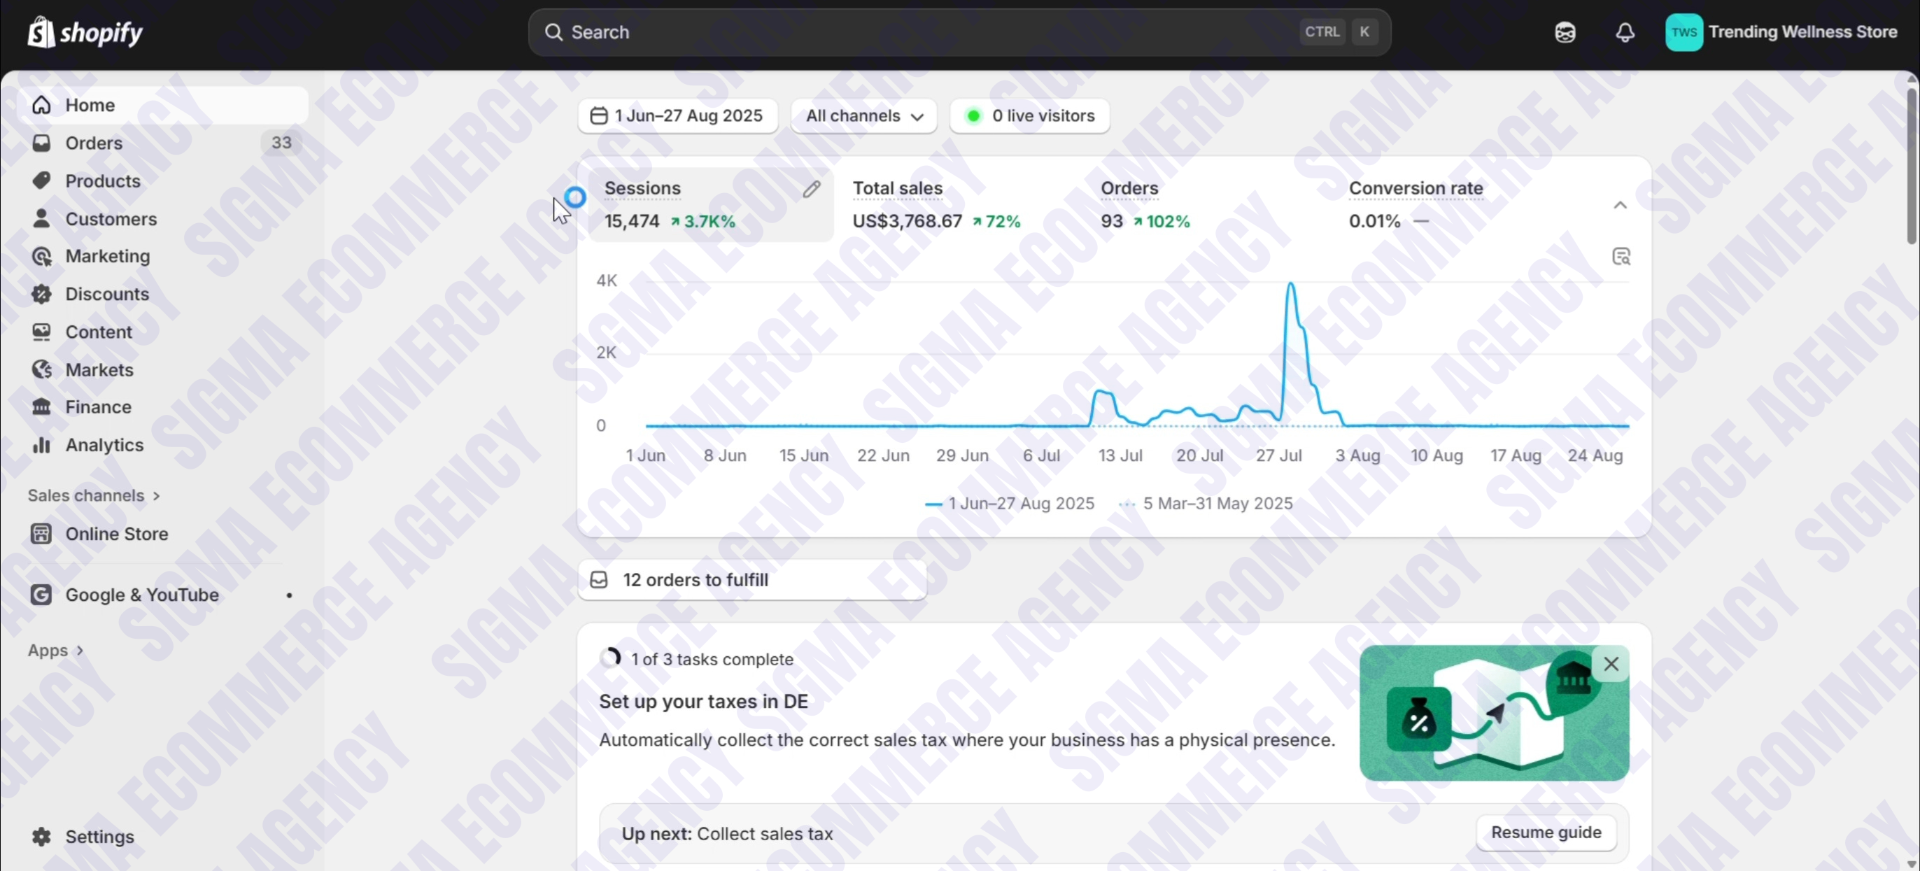
Task: Open Marketing in the sidebar
Action: pyautogui.click(x=164, y=256)
